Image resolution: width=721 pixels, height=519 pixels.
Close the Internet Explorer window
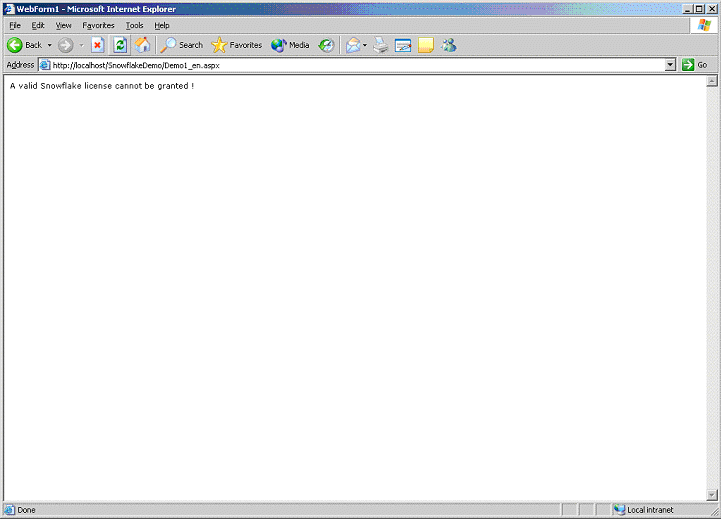pos(711,9)
